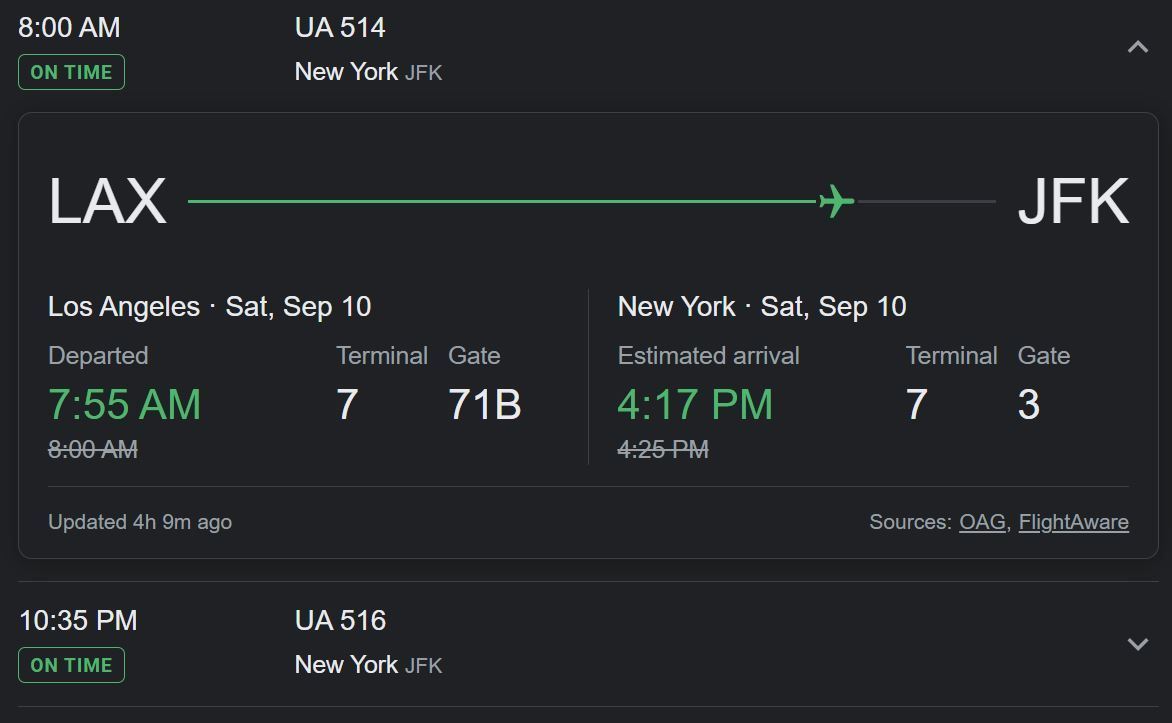The image size is (1172, 723).
Task: Click the green flight progress line
Action: click(502, 201)
